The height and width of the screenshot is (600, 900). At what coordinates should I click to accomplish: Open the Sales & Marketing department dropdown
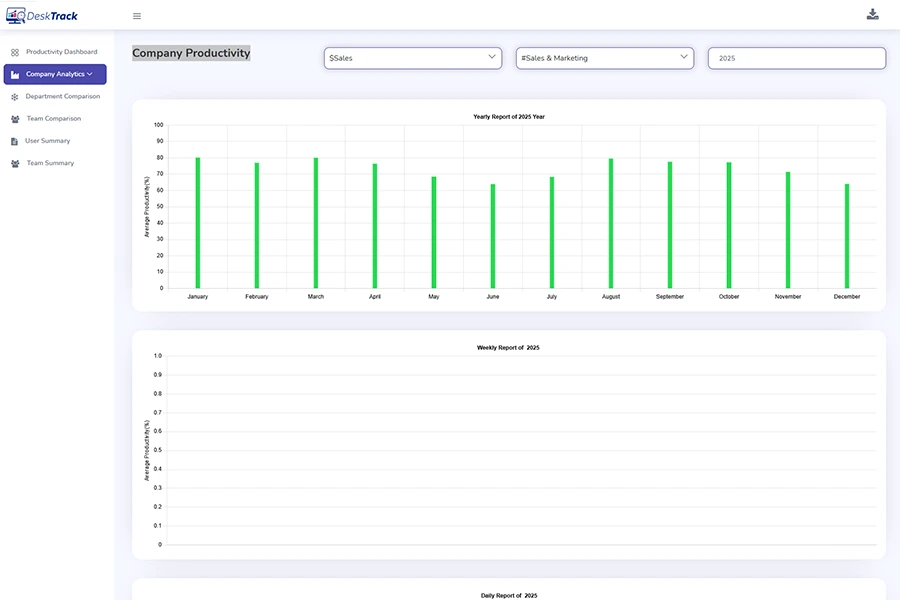[603, 58]
